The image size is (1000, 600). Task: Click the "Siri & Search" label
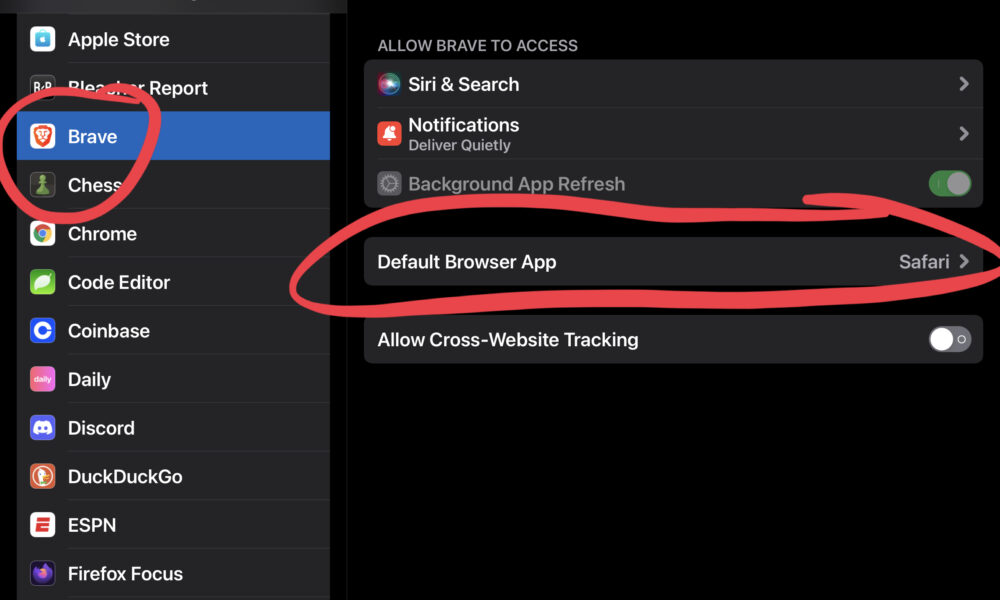[464, 84]
